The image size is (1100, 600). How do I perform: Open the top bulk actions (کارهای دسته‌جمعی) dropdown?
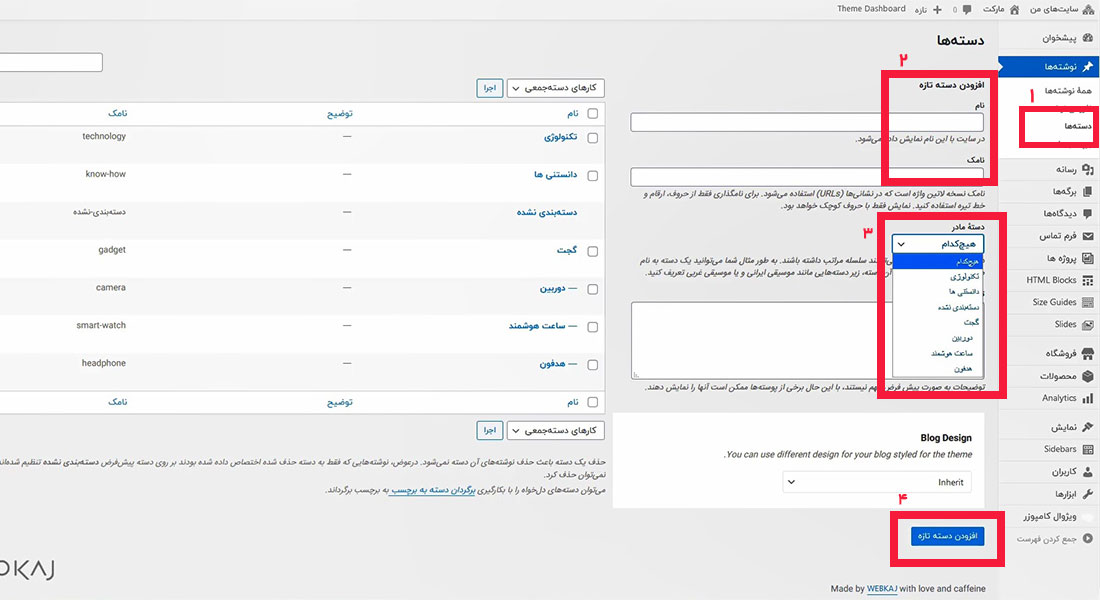pyautogui.click(x=556, y=88)
